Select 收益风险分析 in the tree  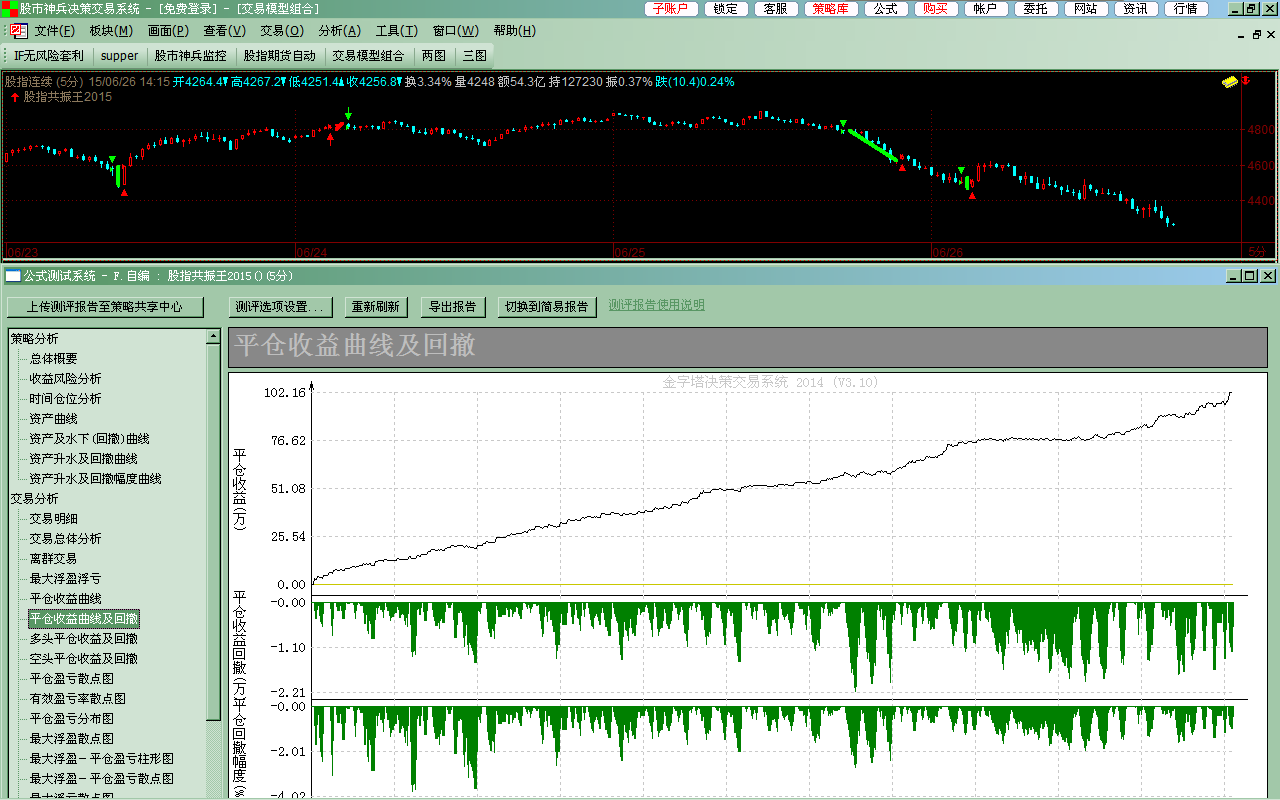click(x=66, y=379)
